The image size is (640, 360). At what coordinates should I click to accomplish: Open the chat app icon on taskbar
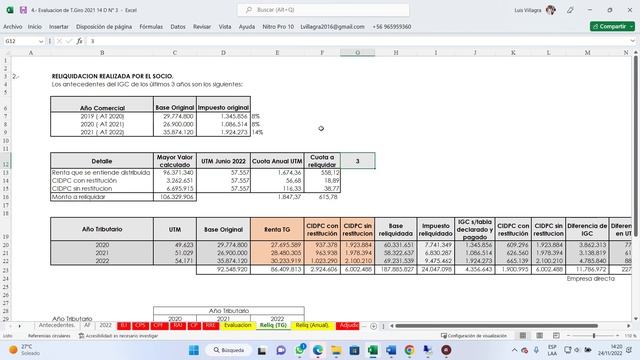click(281, 350)
